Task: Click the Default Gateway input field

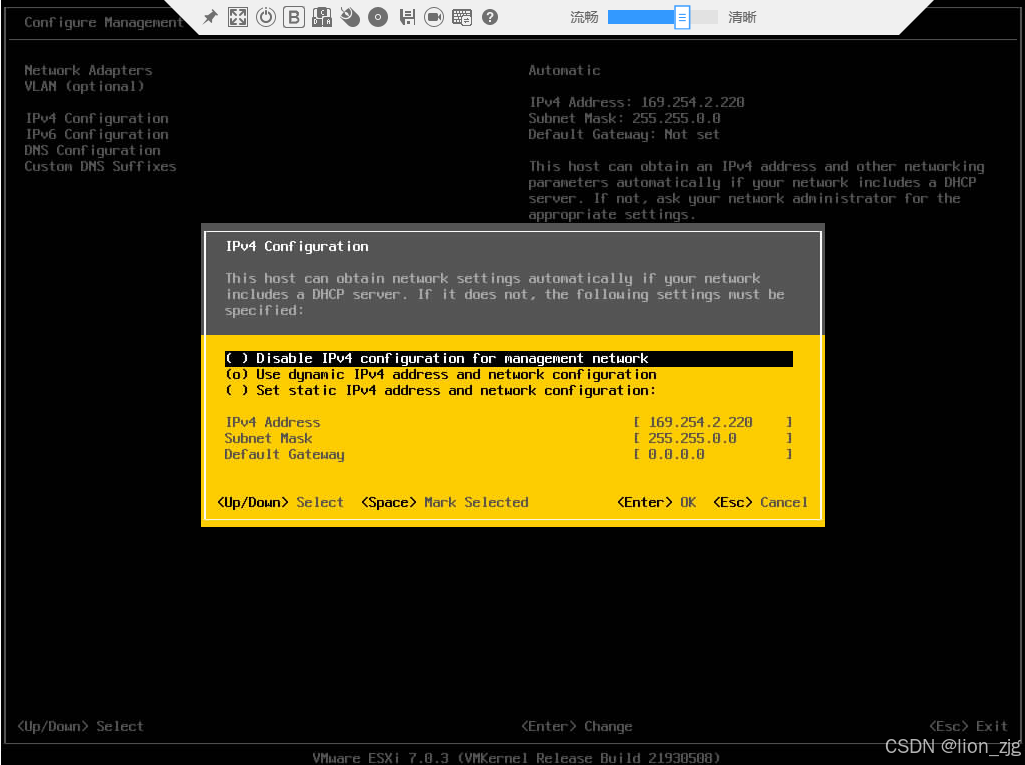Action: coord(712,455)
